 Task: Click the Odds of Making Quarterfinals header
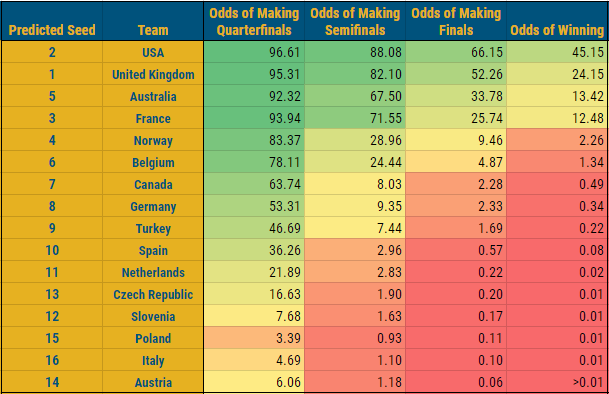[254, 21]
